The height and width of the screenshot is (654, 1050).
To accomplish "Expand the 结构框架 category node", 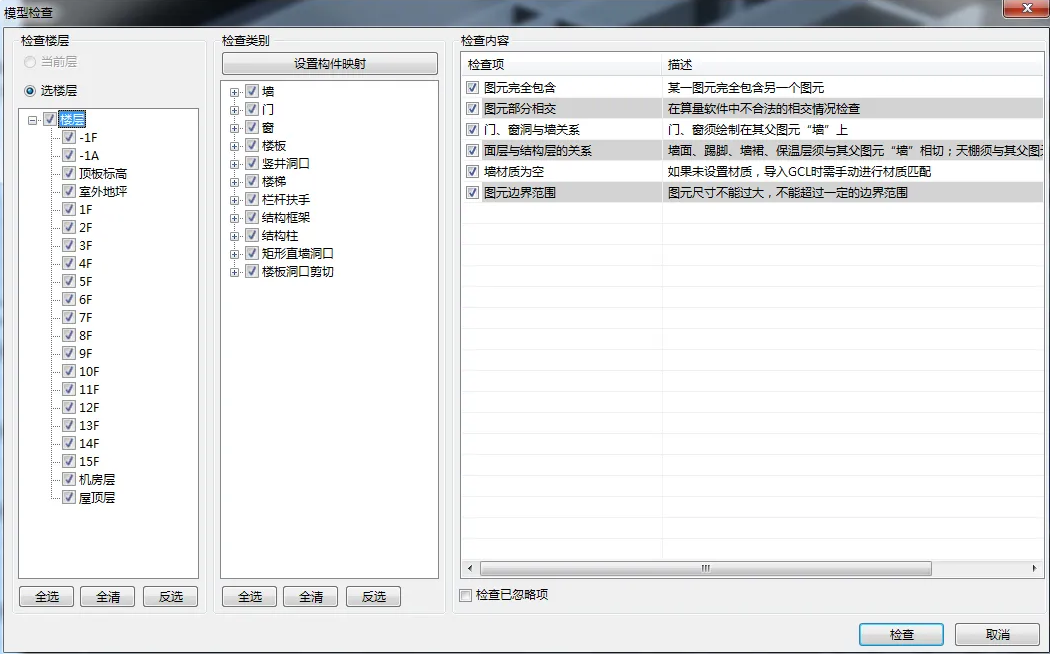I will click(234, 218).
